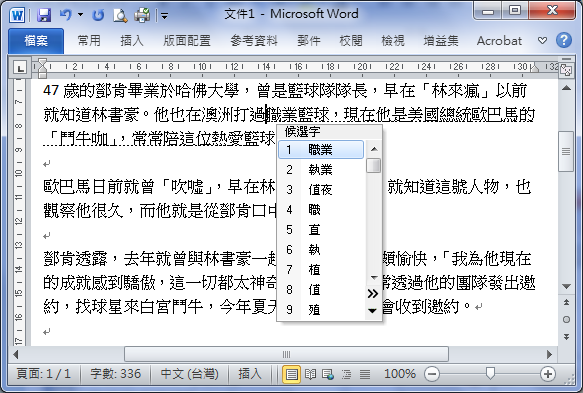Open the select browse object button
The width and height of the screenshot is (583, 393).
(x=566, y=319)
